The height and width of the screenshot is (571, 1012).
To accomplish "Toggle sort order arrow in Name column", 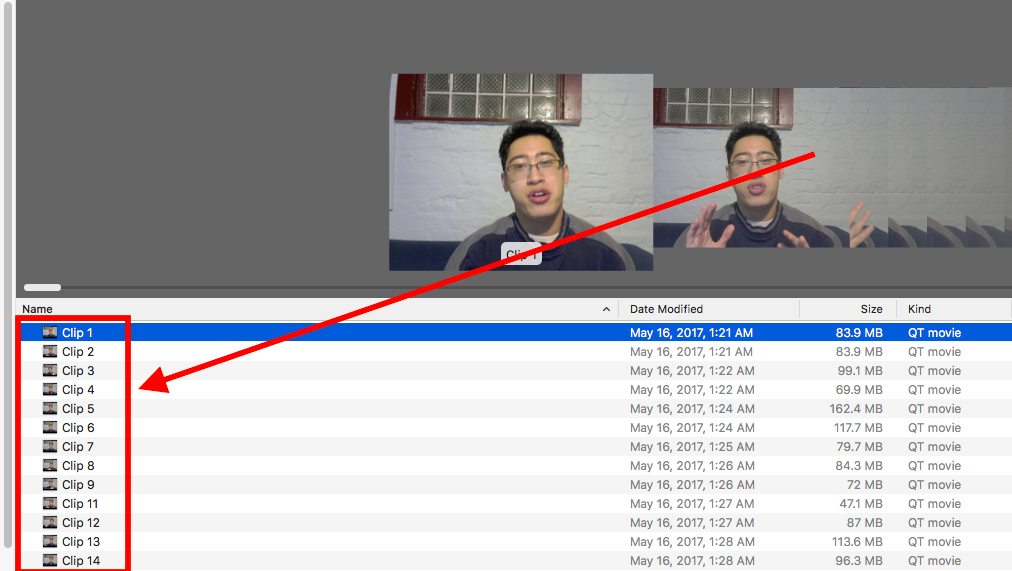I will pos(606,309).
